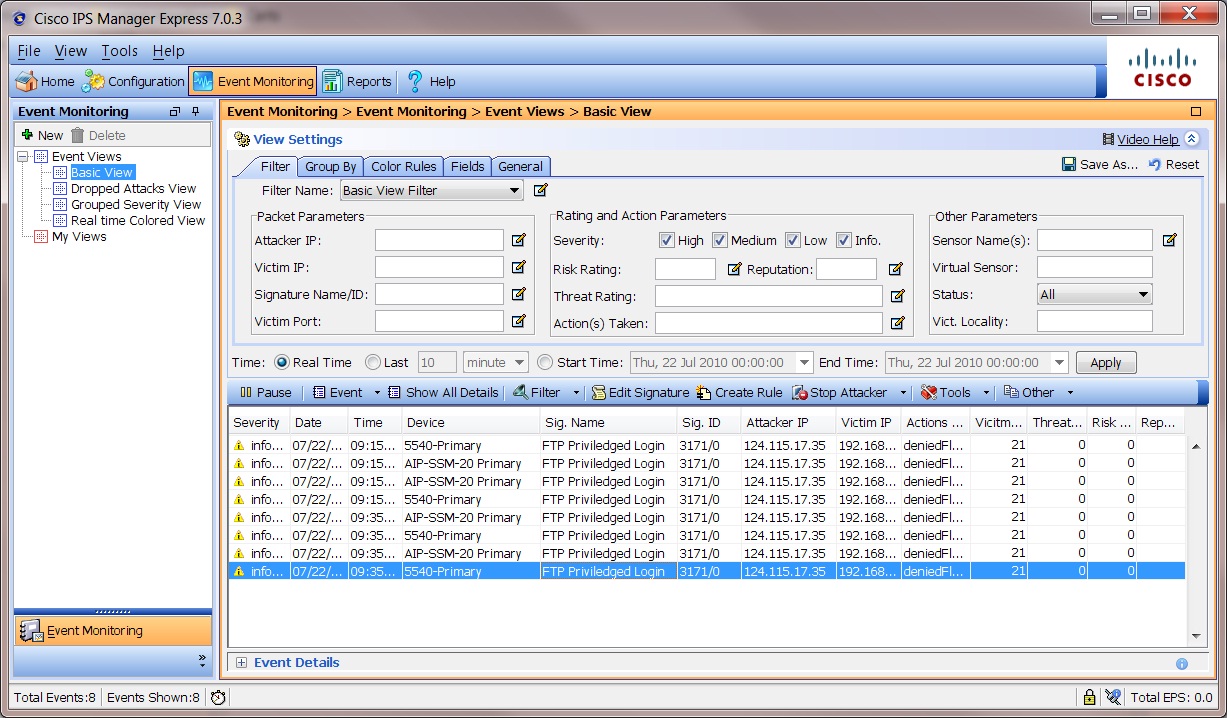The width and height of the screenshot is (1227, 718).
Task: Expand the Event Details section
Action: point(241,663)
